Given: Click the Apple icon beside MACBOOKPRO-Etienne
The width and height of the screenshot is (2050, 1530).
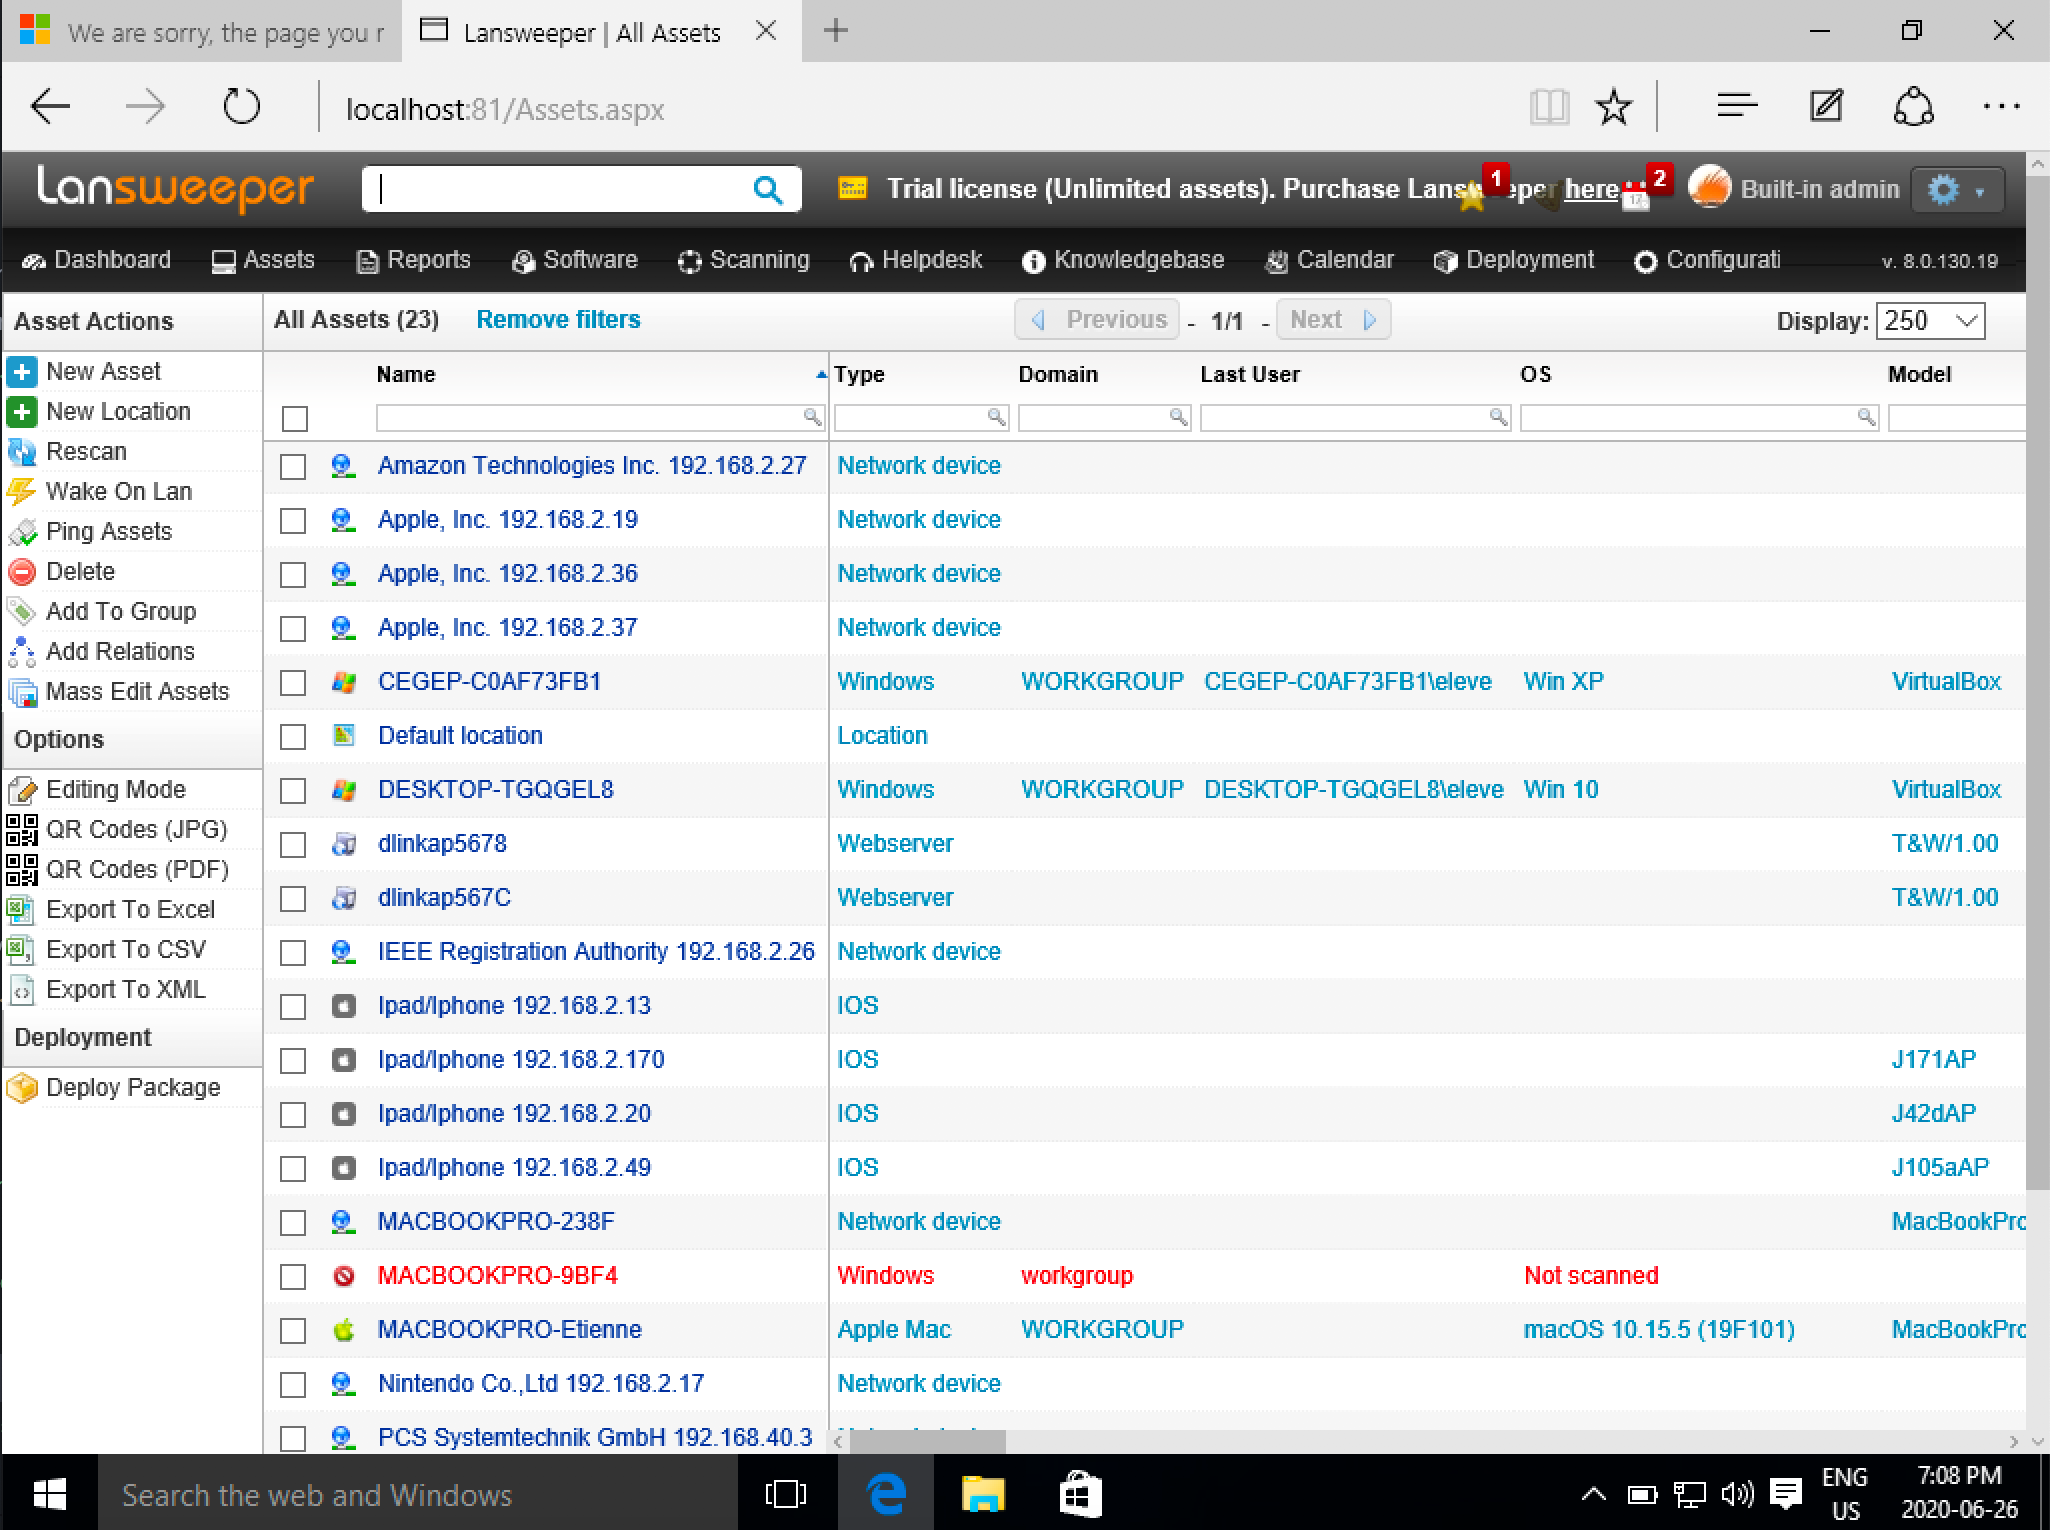Looking at the screenshot, I should (343, 1331).
